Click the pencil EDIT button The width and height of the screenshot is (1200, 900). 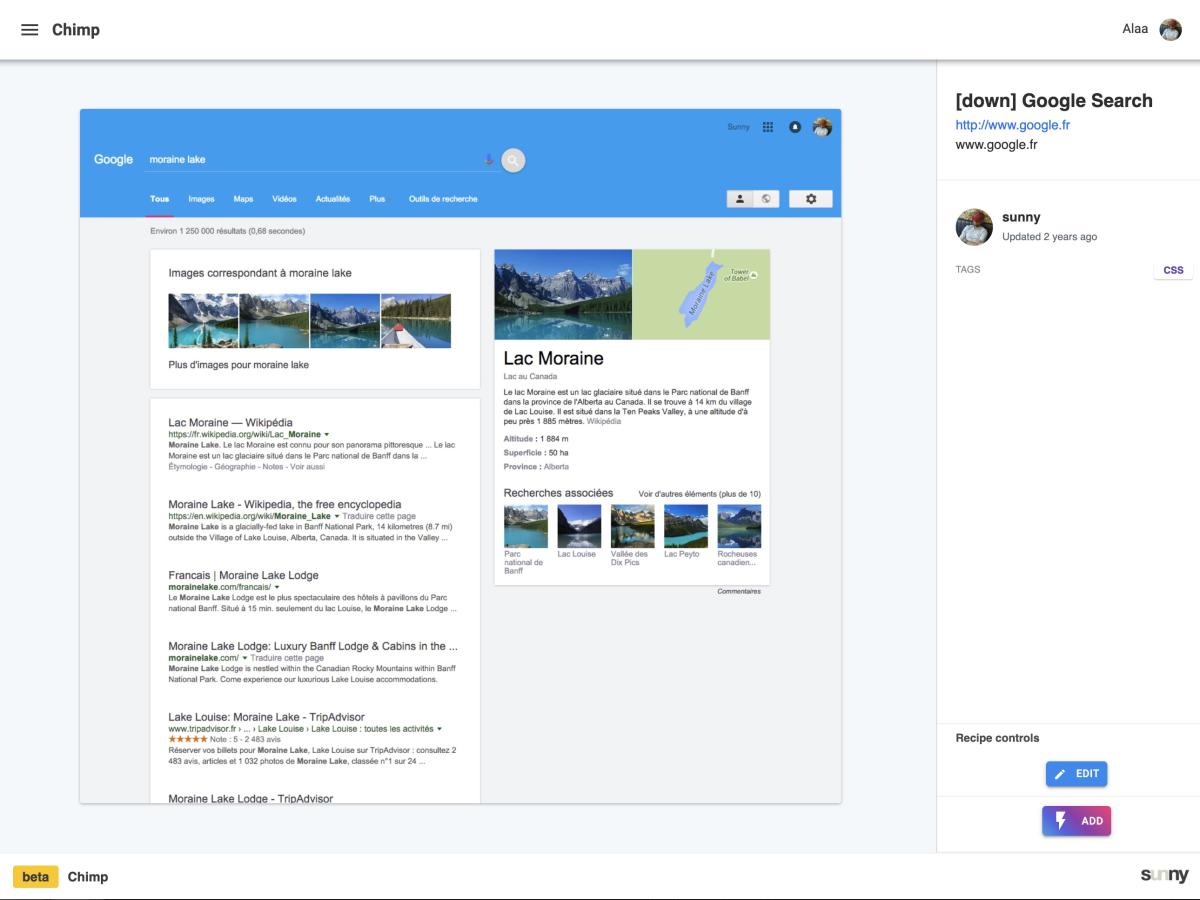pyautogui.click(x=1076, y=774)
